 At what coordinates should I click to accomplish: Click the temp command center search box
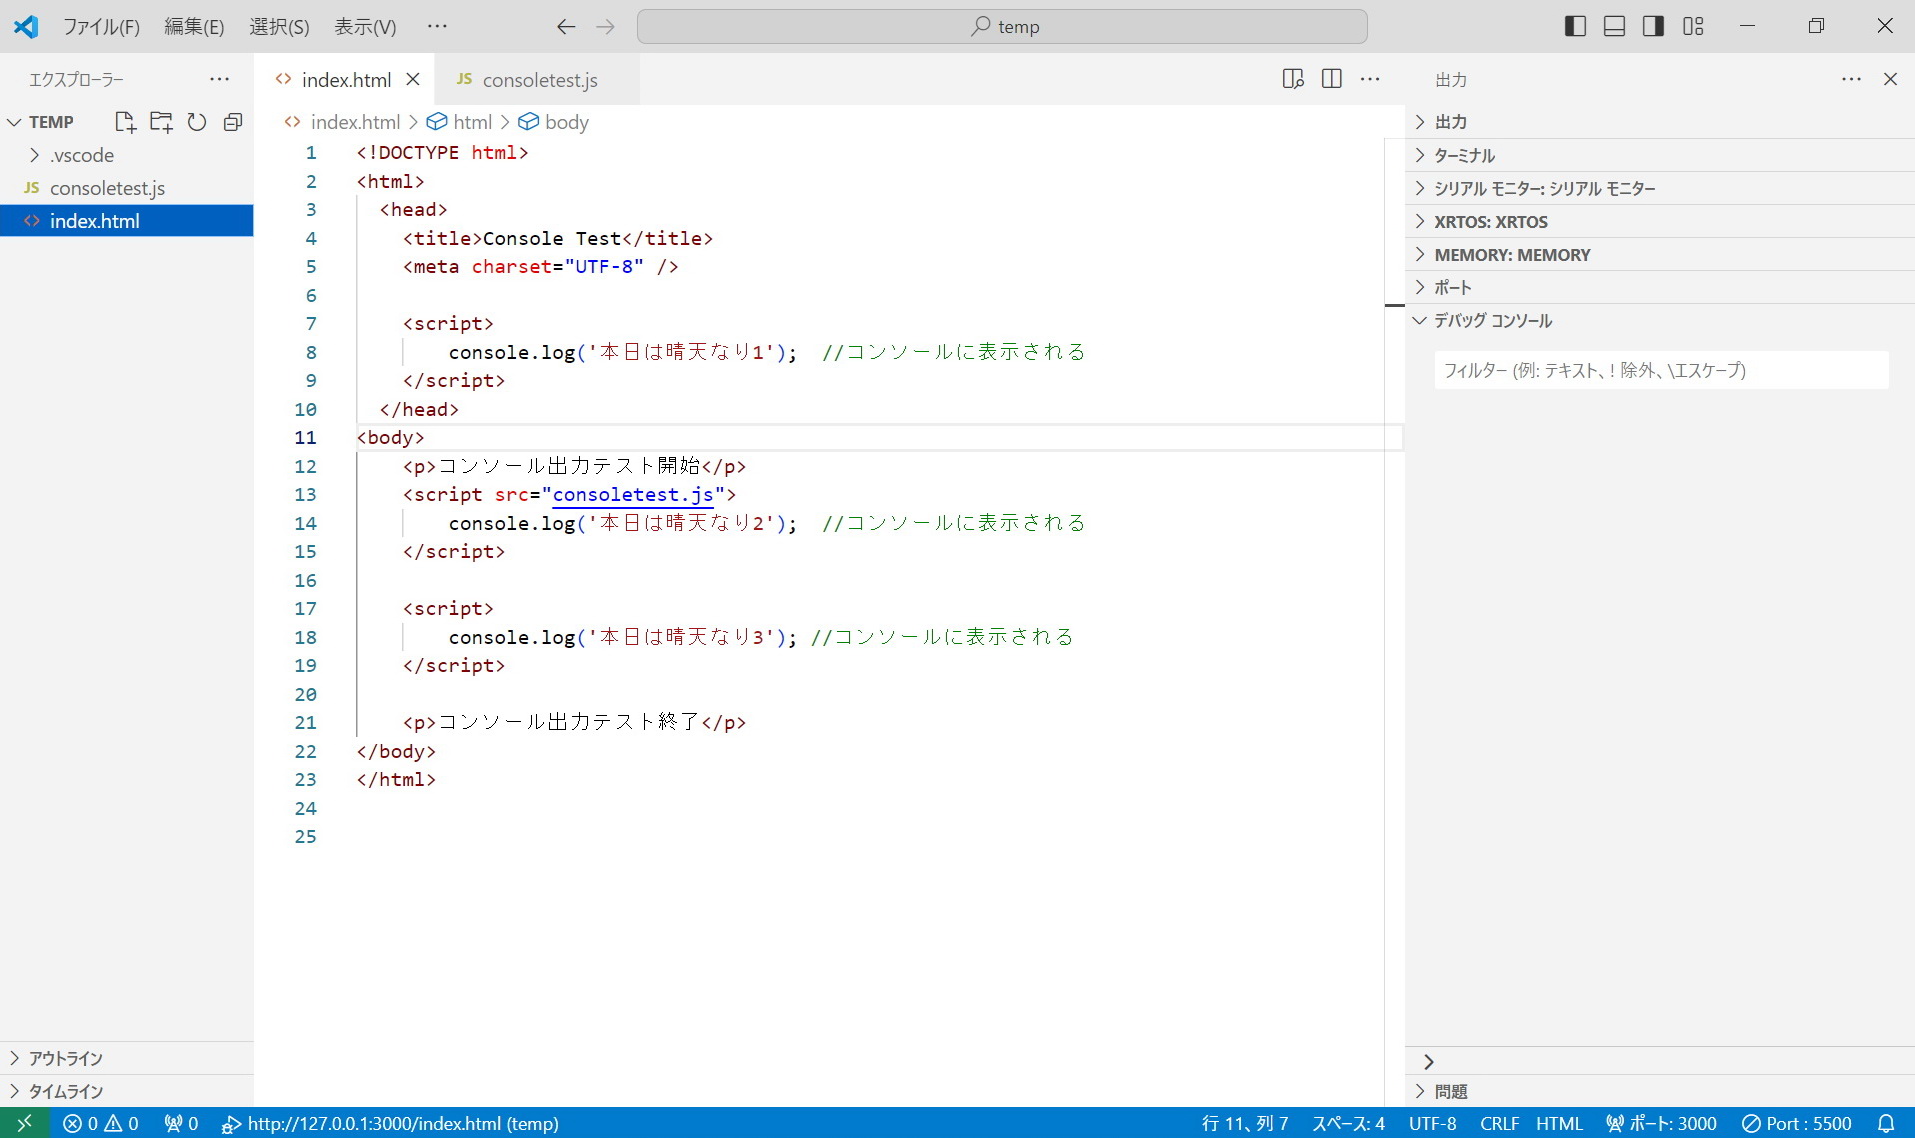(x=1002, y=27)
